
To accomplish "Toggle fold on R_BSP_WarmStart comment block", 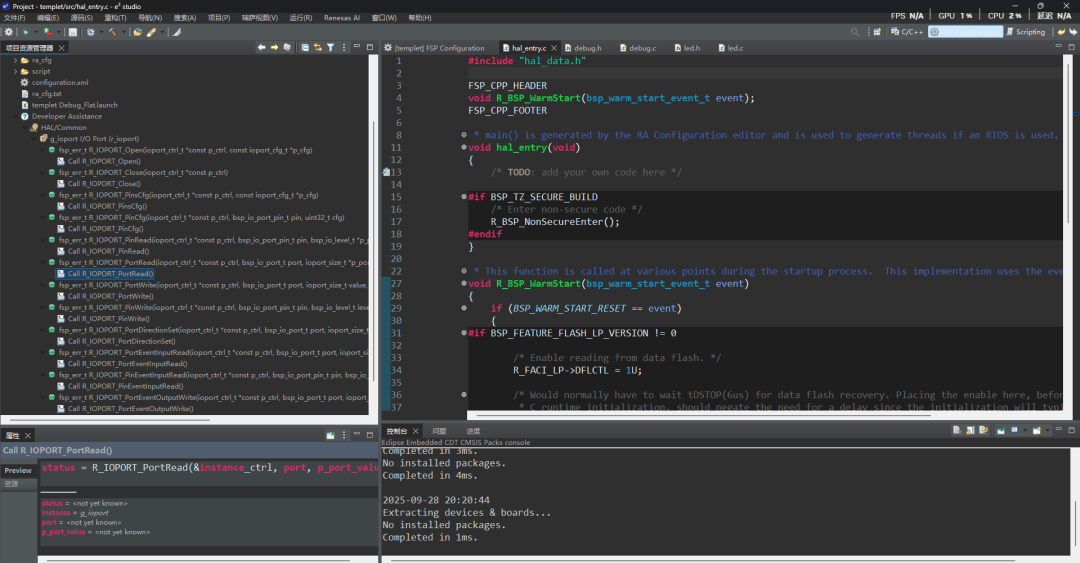I will [x=464, y=271].
